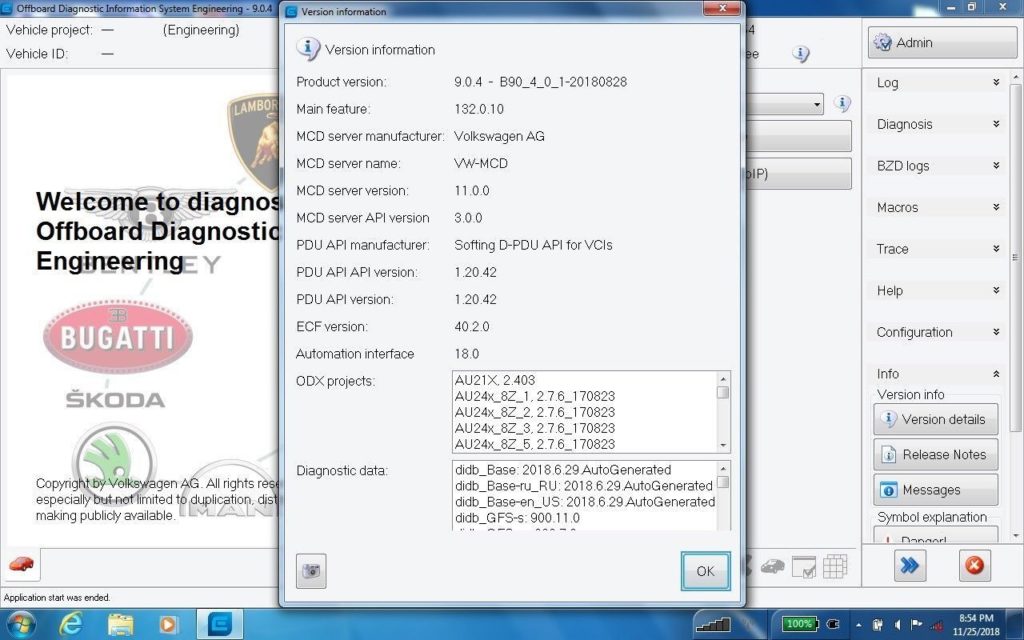The width and height of the screenshot is (1024, 640).
Task: Click the ODX projects list scrollbar down arrow
Action: pyautogui.click(x=723, y=444)
